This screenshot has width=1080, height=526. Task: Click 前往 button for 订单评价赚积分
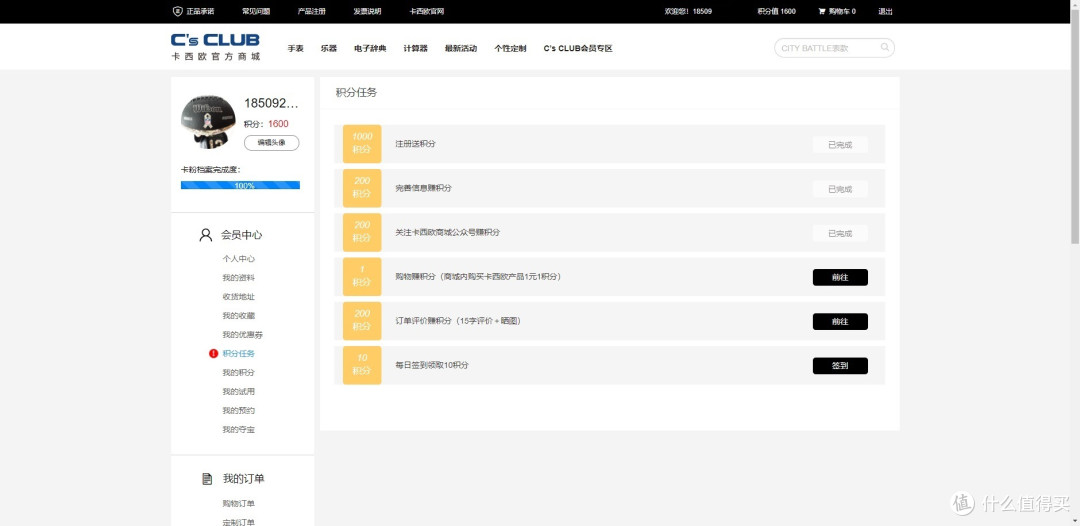tap(840, 322)
